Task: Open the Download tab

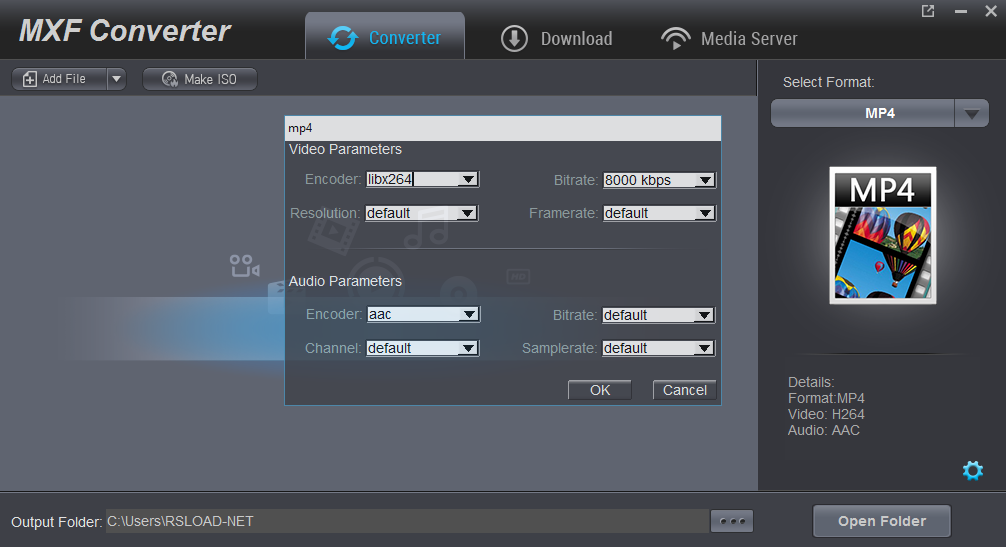Action: tap(556, 38)
